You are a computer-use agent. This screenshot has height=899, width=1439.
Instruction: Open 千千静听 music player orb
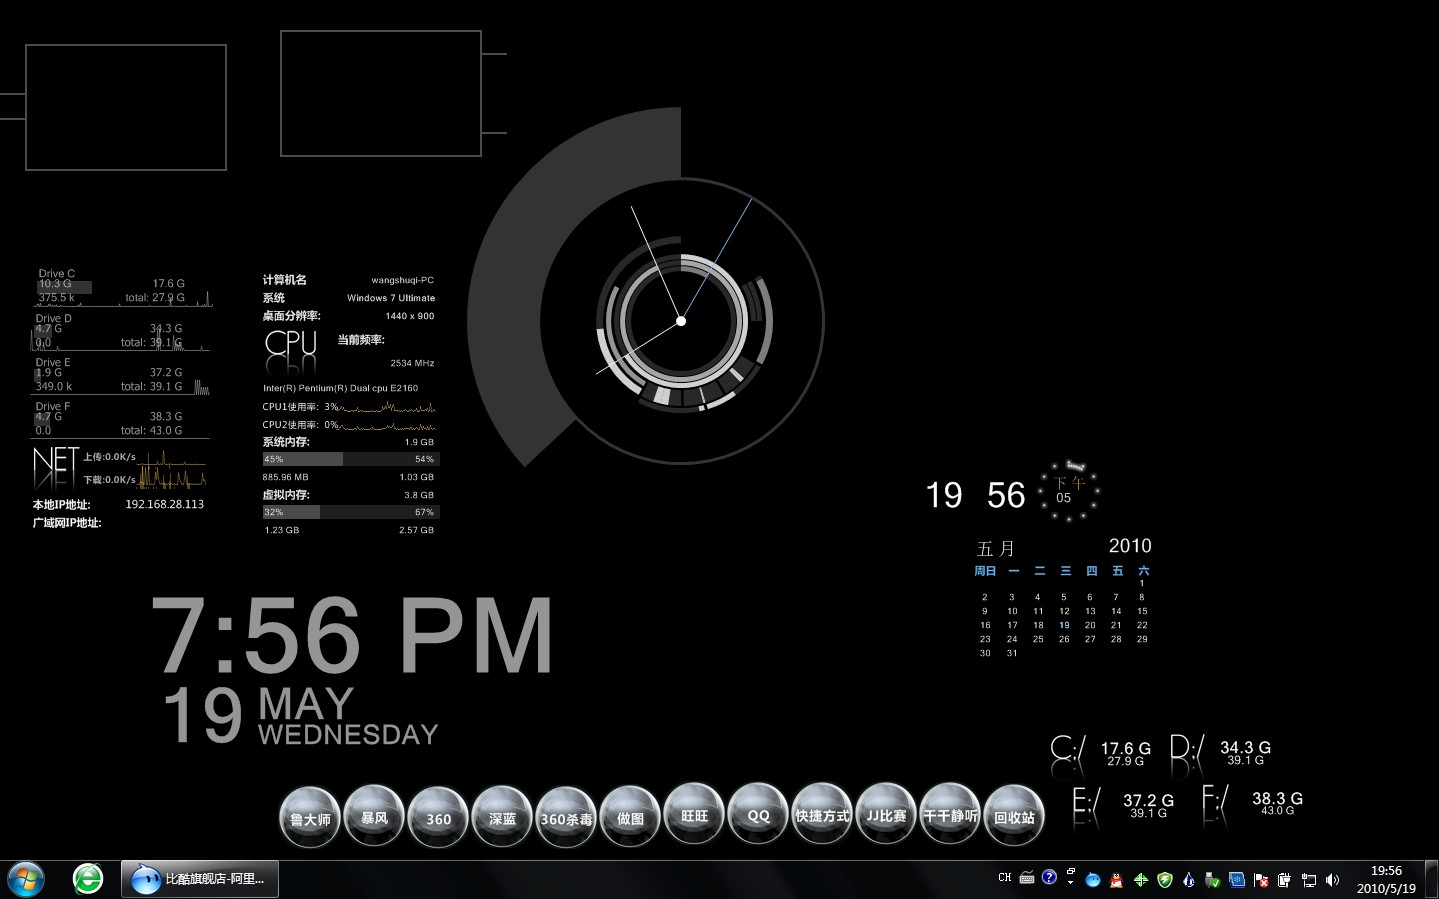950,814
